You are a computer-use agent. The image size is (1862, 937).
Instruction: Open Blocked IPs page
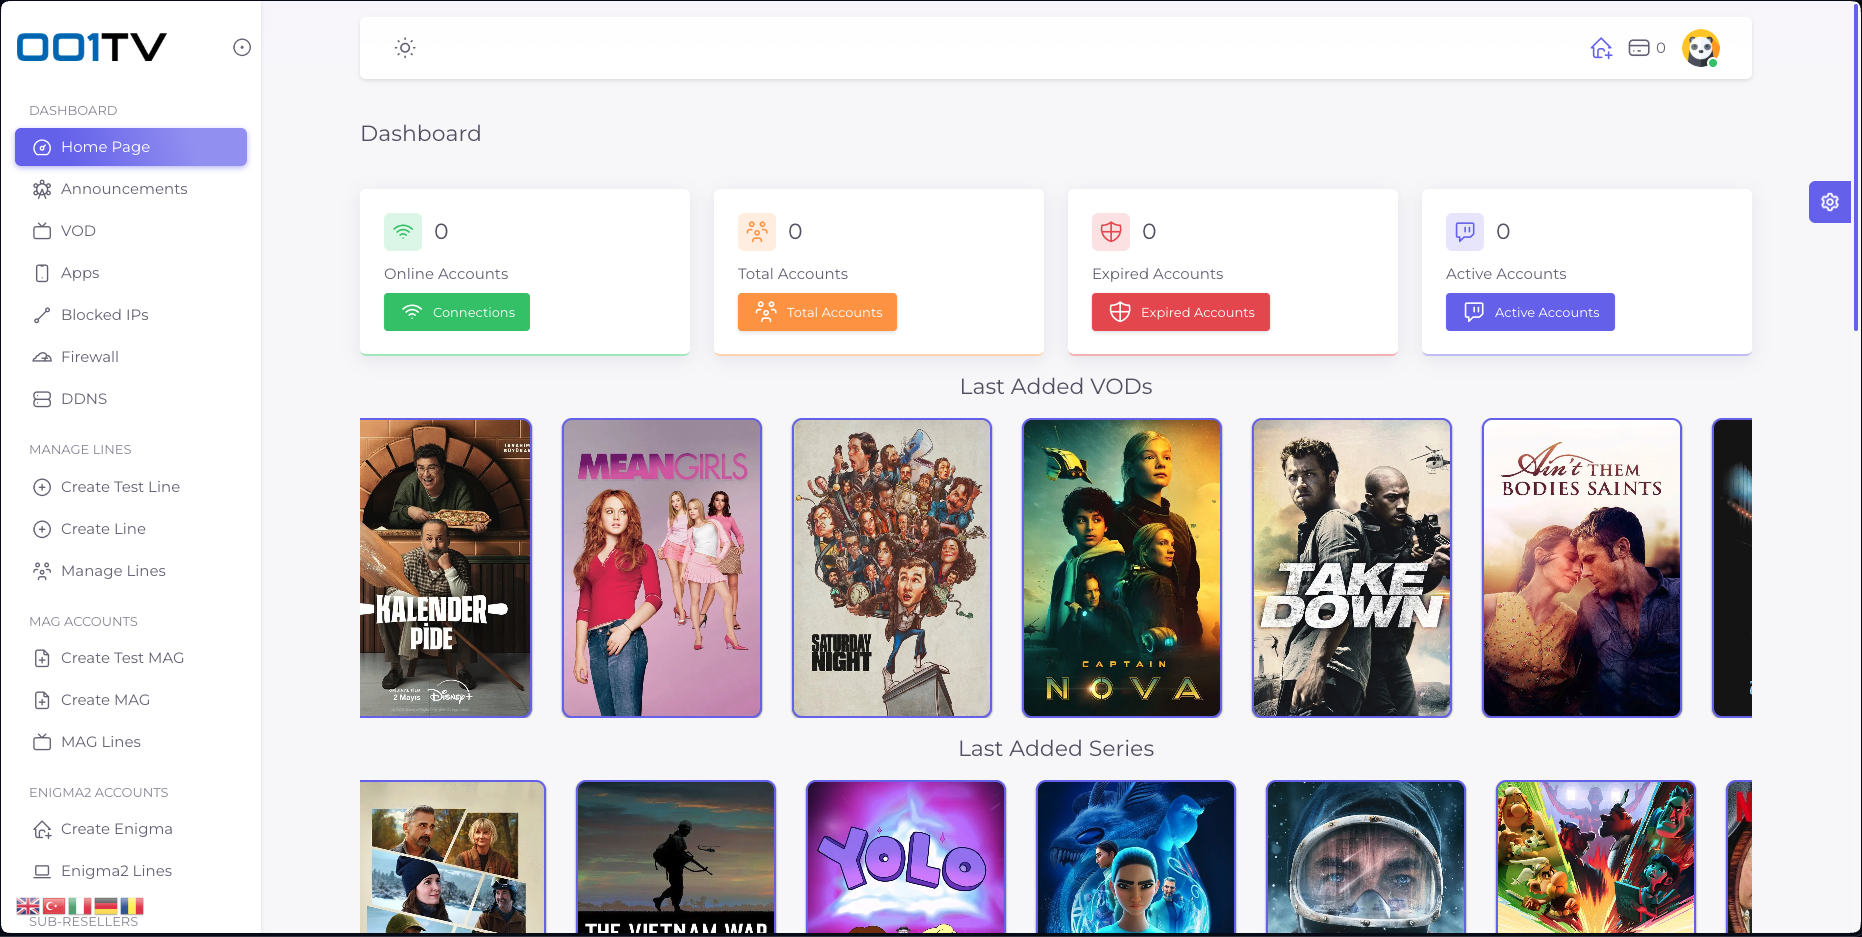tap(131, 315)
